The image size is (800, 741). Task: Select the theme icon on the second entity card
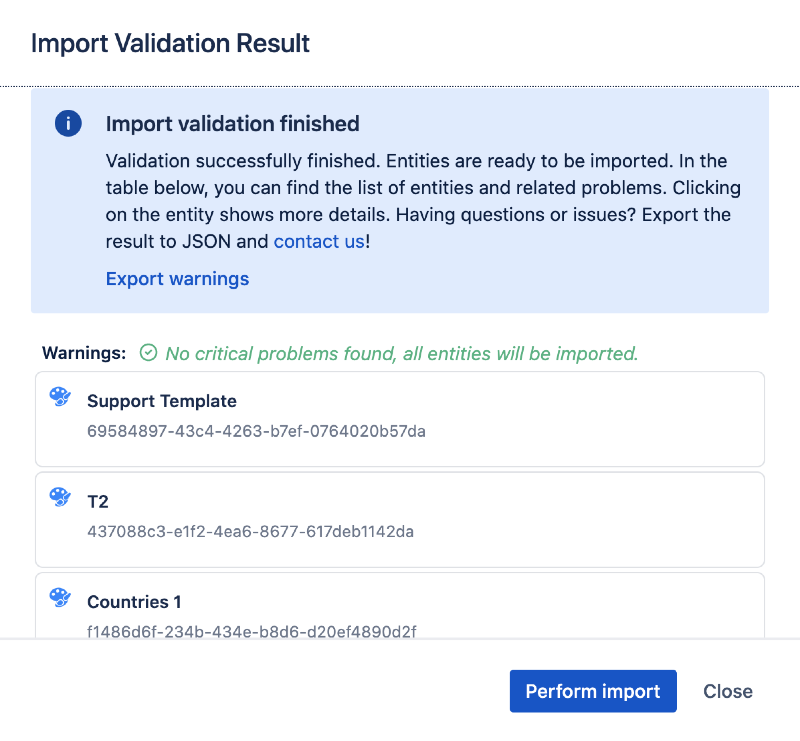pos(60,497)
